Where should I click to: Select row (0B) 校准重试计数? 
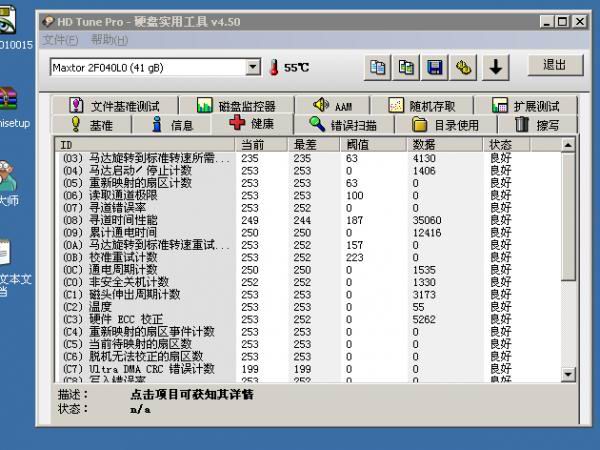[x=308, y=257]
